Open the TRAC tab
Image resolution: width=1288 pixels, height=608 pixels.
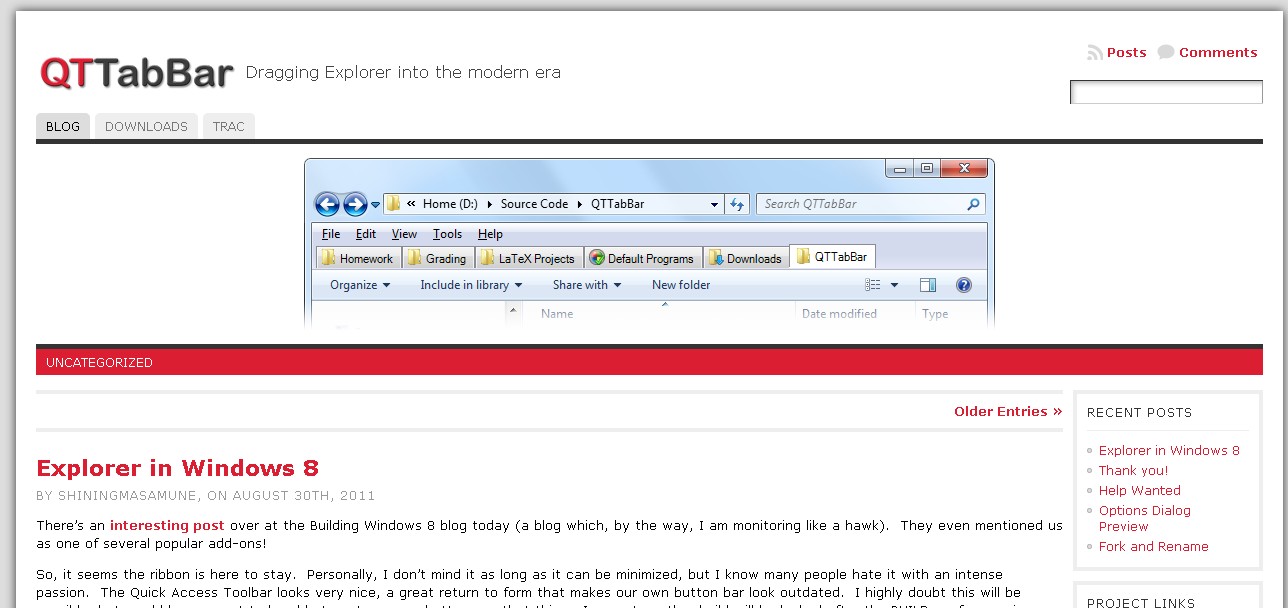(229, 127)
